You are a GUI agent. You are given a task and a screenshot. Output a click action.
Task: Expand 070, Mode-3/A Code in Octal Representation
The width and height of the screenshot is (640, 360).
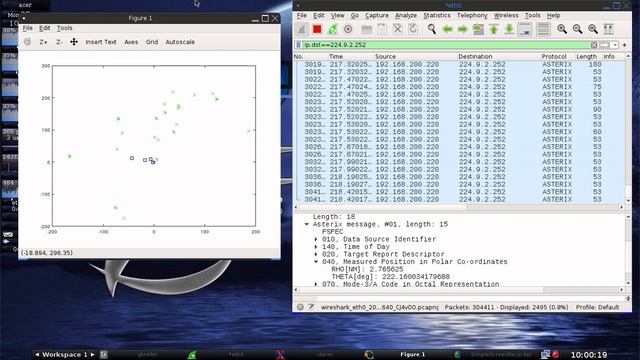click(316, 284)
